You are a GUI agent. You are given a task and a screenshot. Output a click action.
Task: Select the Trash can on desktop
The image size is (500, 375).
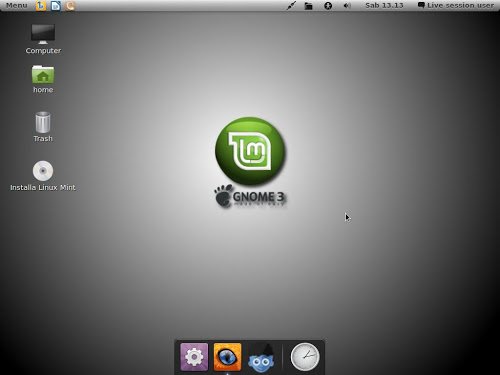pos(43,127)
